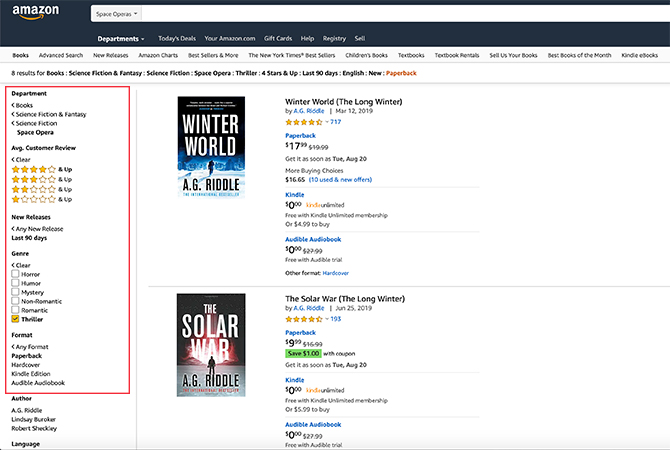Open Today's Deals
The height and width of the screenshot is (450, 670).
[177, 38]
